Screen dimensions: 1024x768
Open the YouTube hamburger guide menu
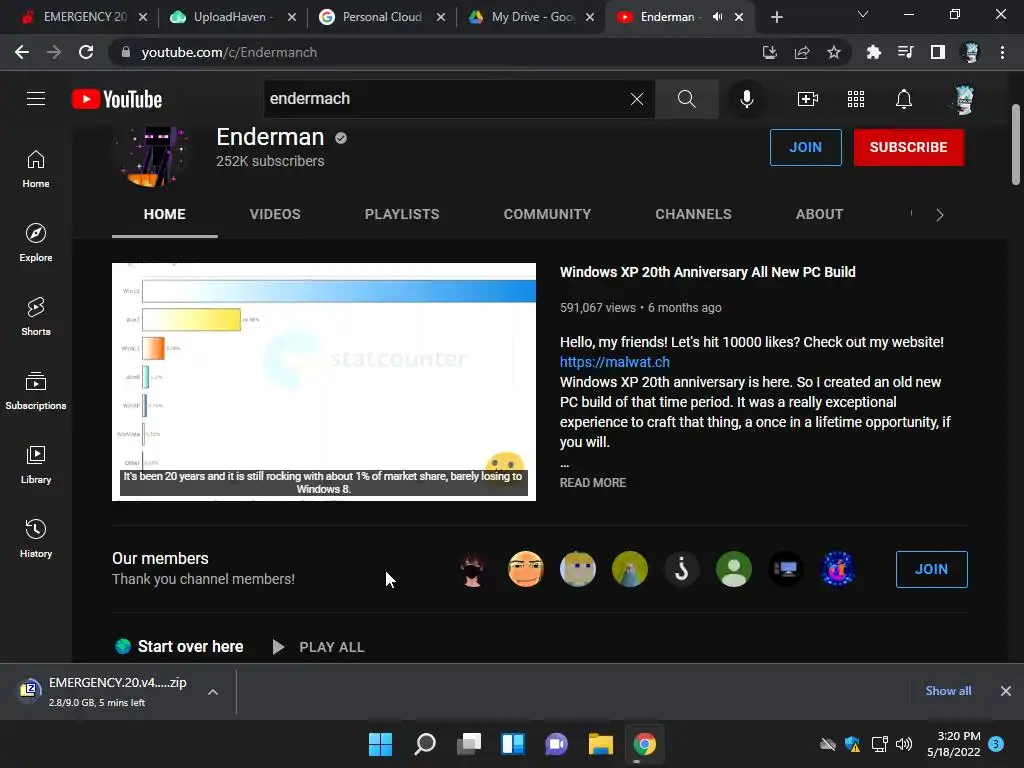click(x=36, y=99)
